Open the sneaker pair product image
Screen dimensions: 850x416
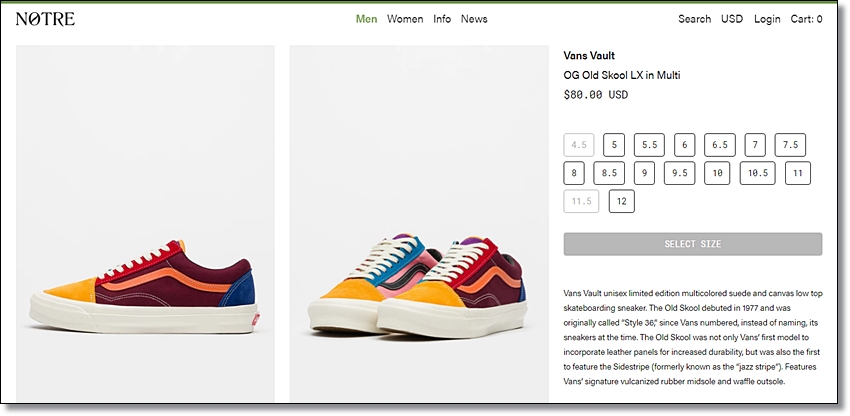[419, 223]
